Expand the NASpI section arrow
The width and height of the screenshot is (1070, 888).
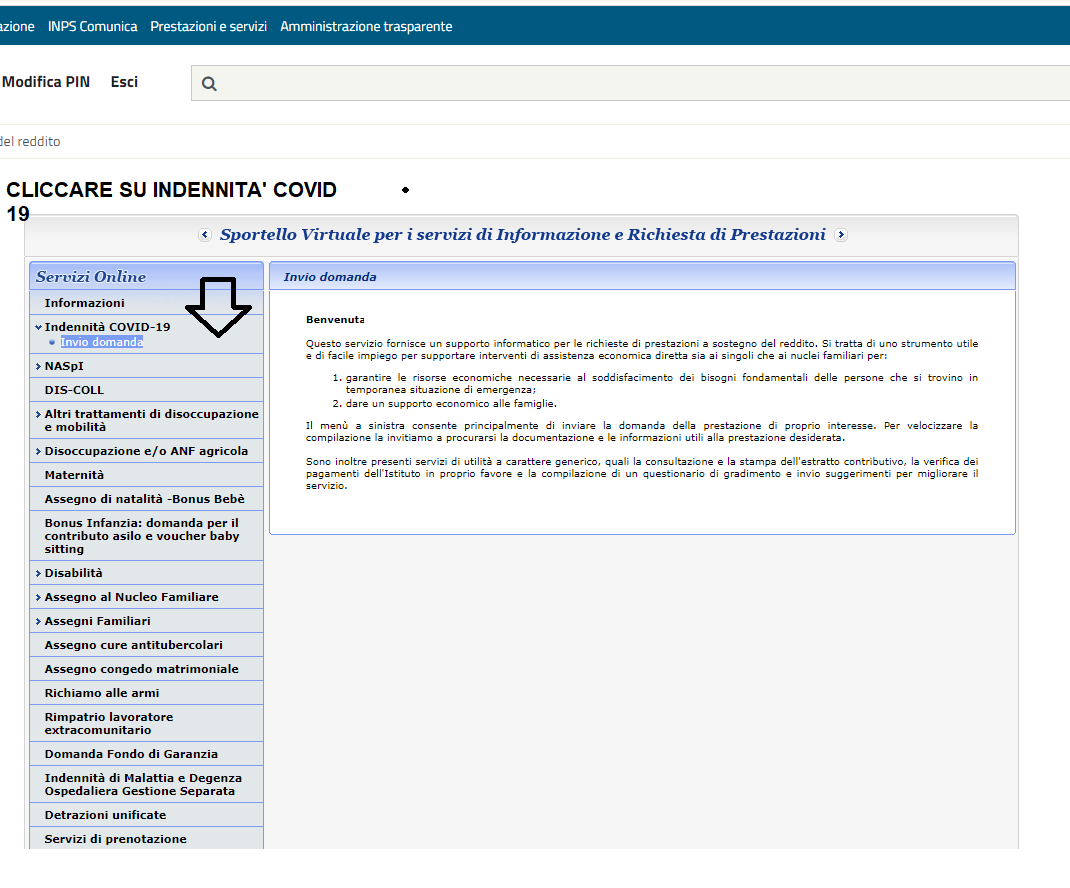(38, 367)
